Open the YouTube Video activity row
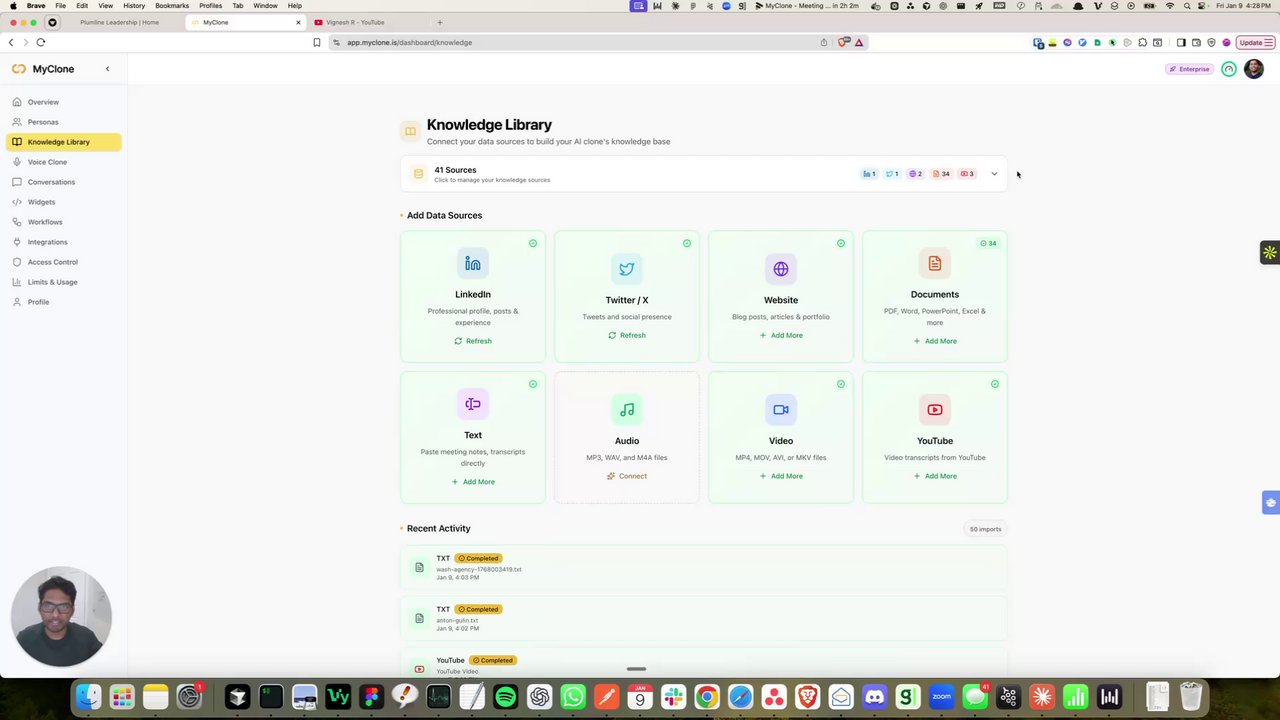The image size is (1280, 720). 704,662
